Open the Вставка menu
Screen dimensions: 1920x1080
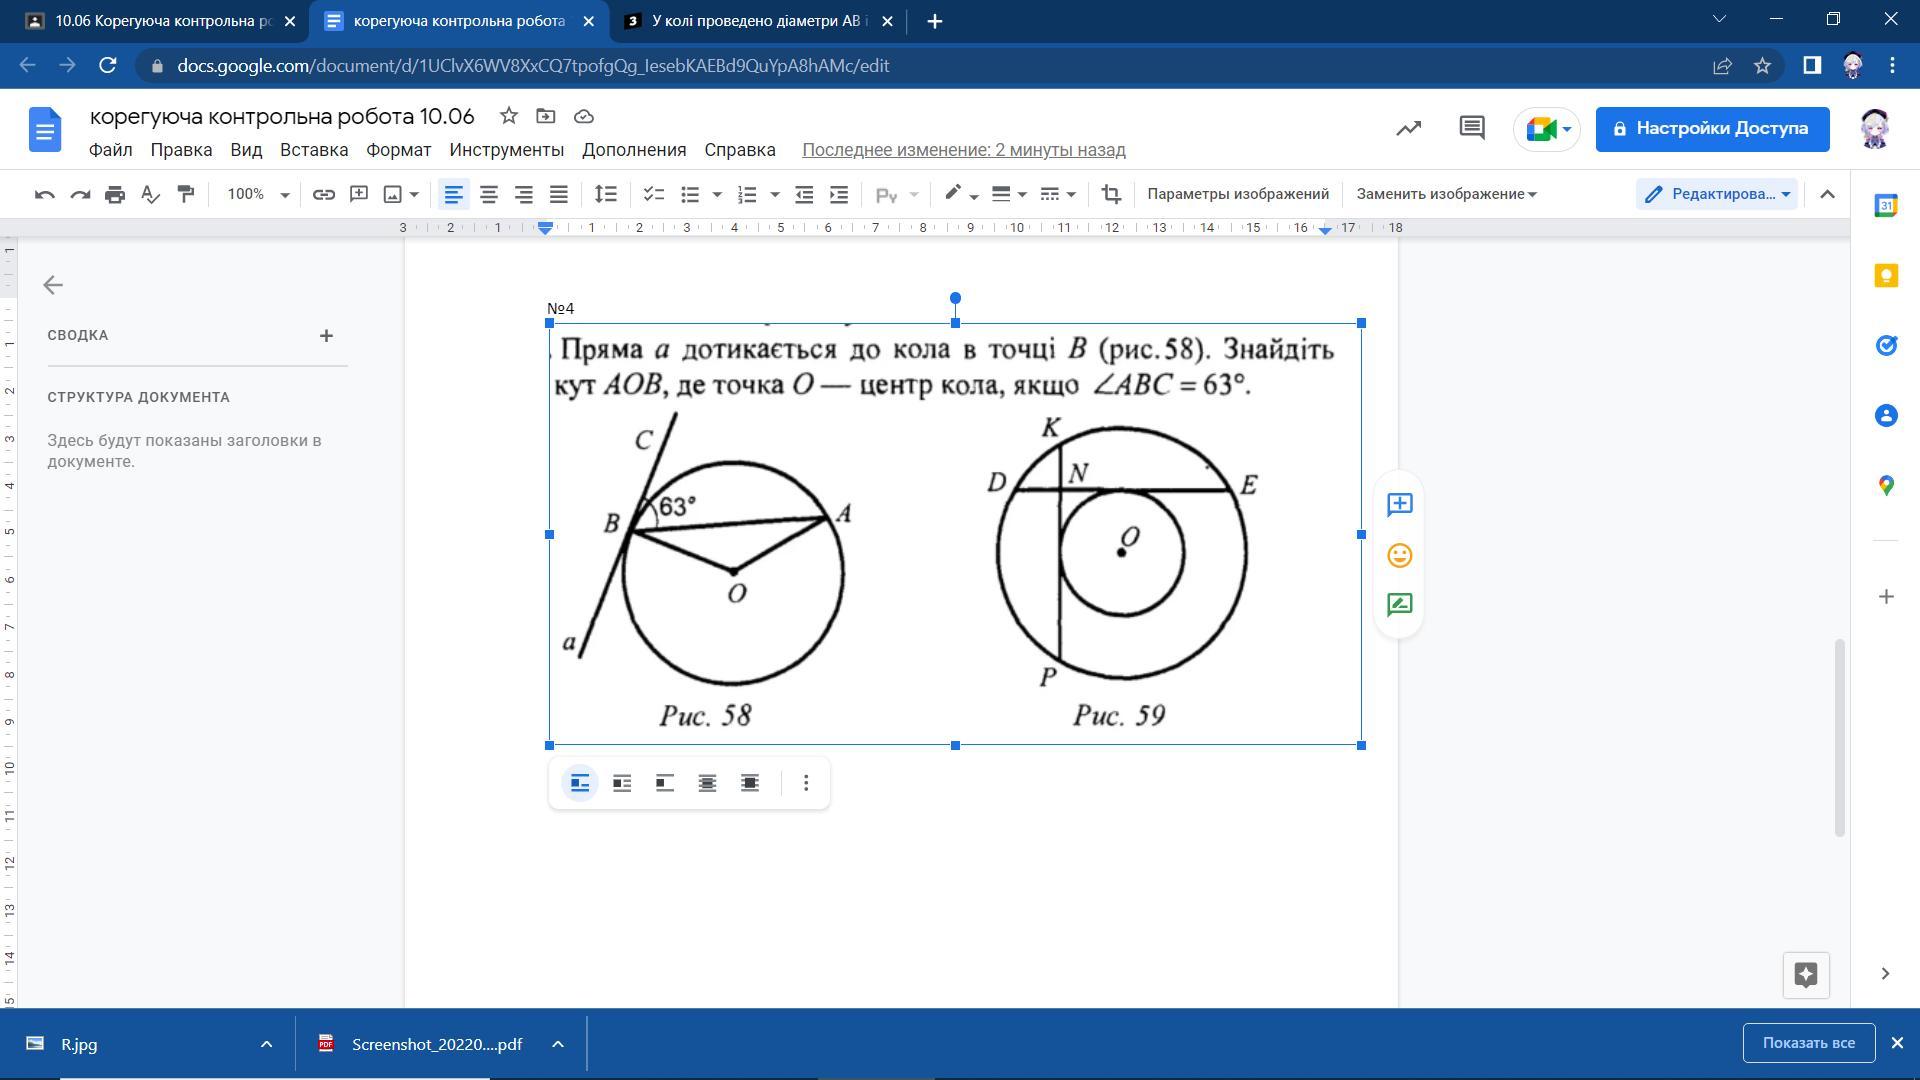[314, 150]
